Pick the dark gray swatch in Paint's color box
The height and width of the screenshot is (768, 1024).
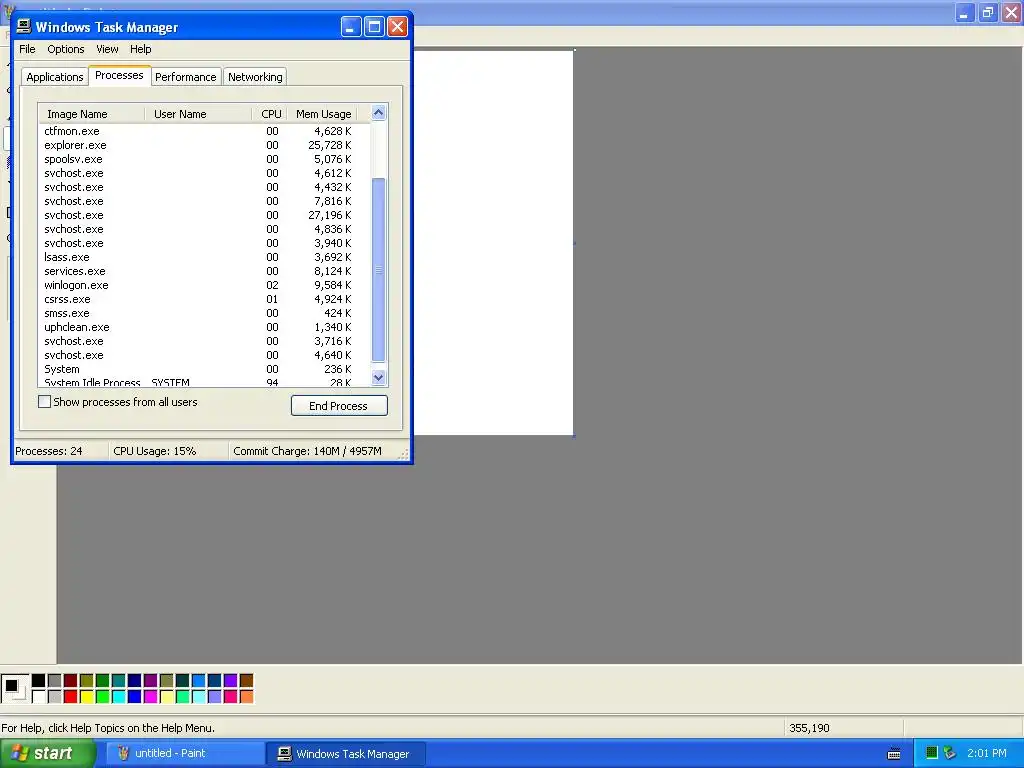pyautogui.click(x=54, y=680)
